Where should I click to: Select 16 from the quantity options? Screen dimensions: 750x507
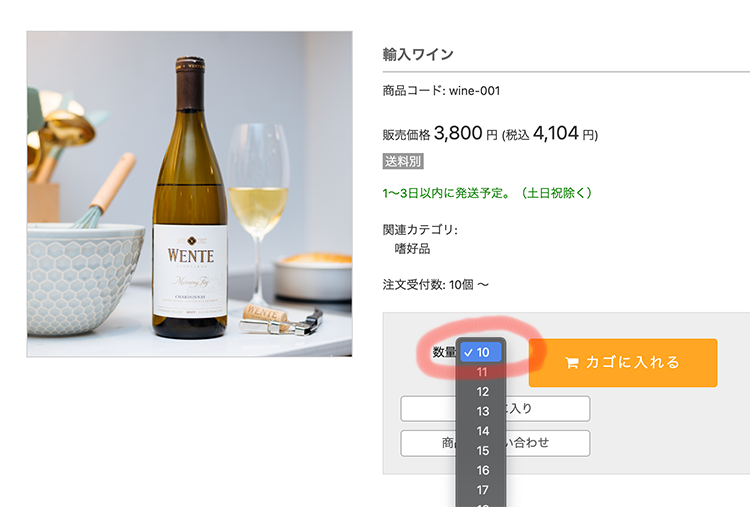(482, 470)
